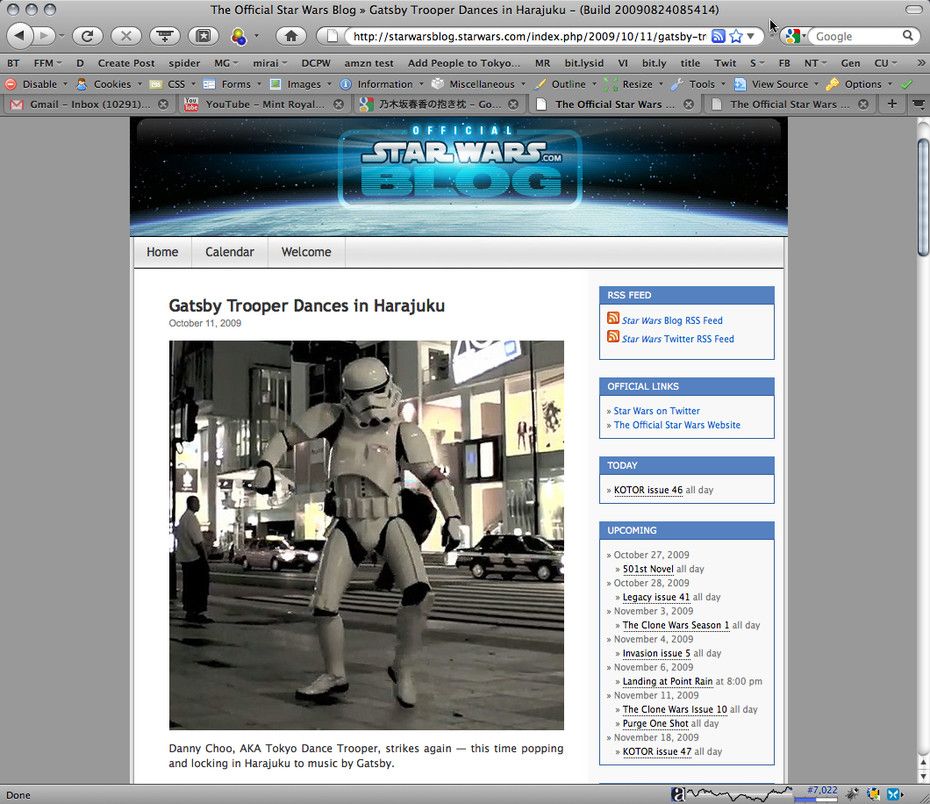
Task: Choose search engine via Google icon dropdown
Action: point(795,36)
